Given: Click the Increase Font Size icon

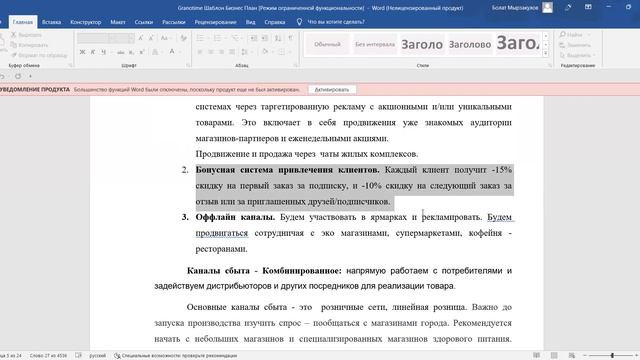Looking at the screenshot, I should coord(140,38).
